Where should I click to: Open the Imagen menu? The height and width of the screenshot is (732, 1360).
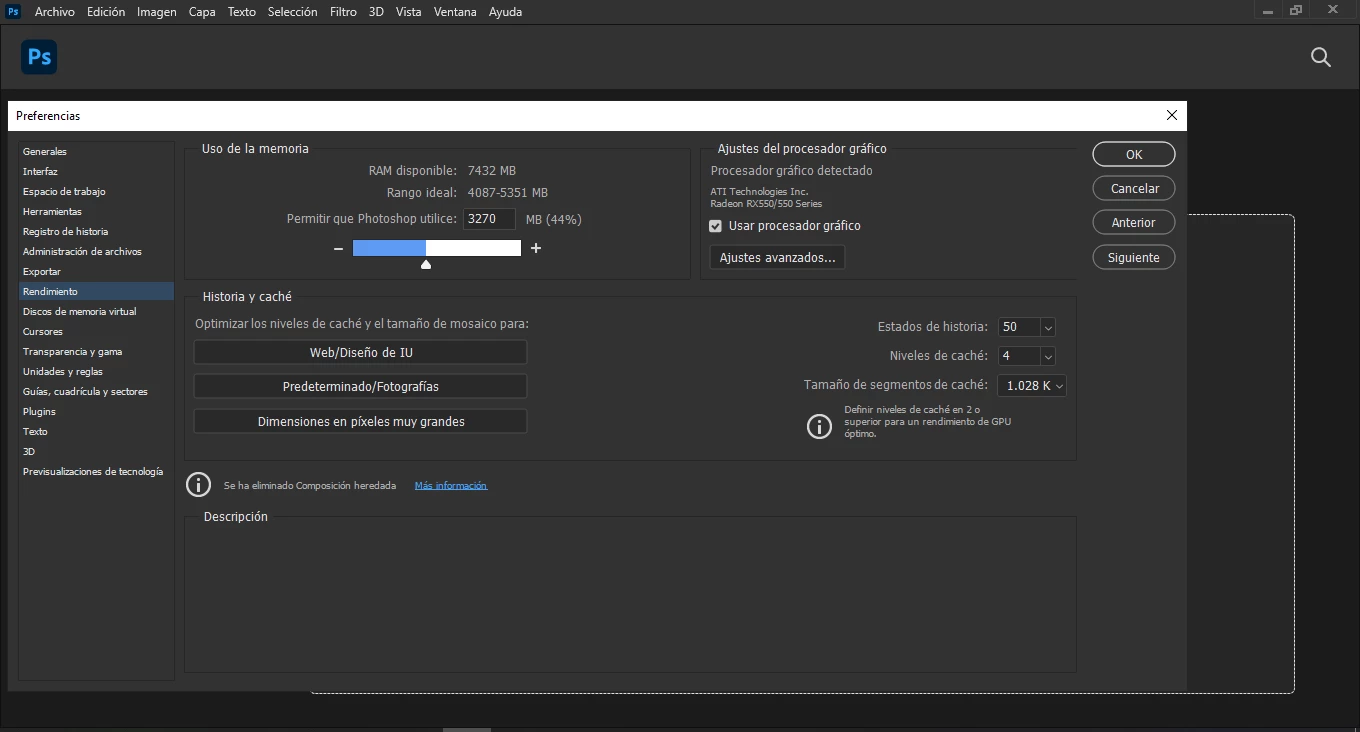coord(157,12)
